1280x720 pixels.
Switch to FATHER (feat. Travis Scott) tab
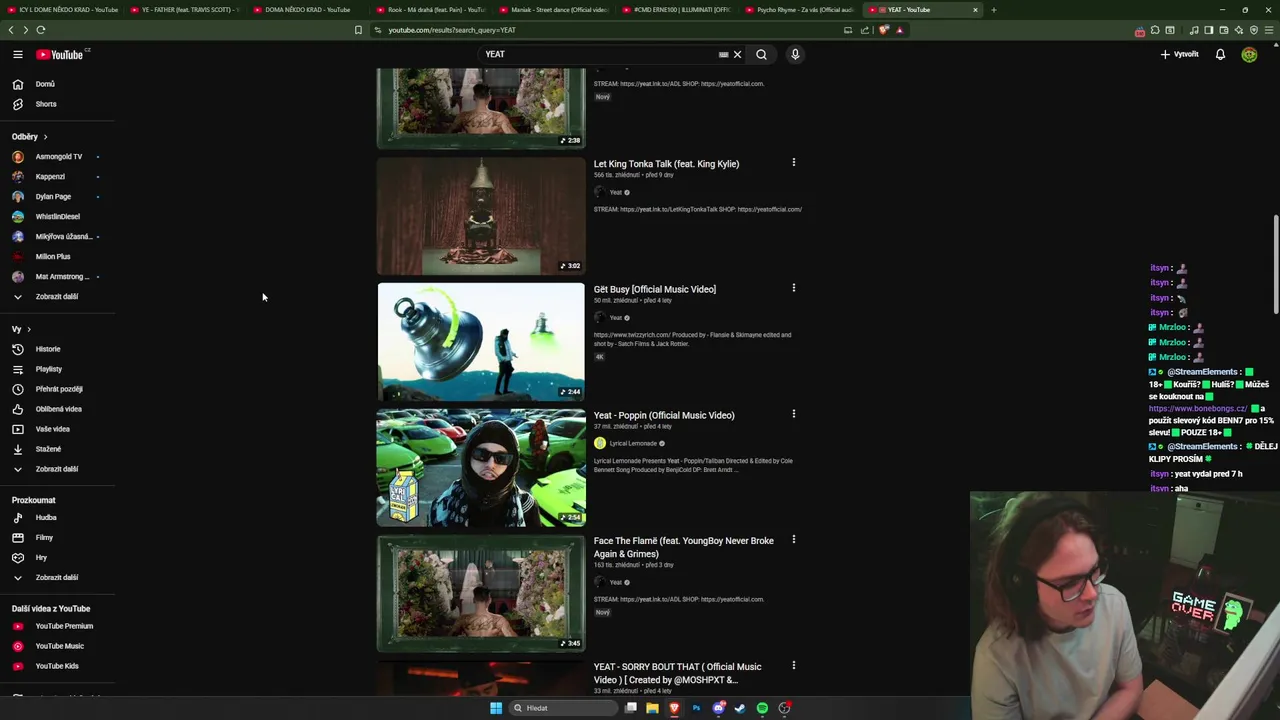pos(184,10)
